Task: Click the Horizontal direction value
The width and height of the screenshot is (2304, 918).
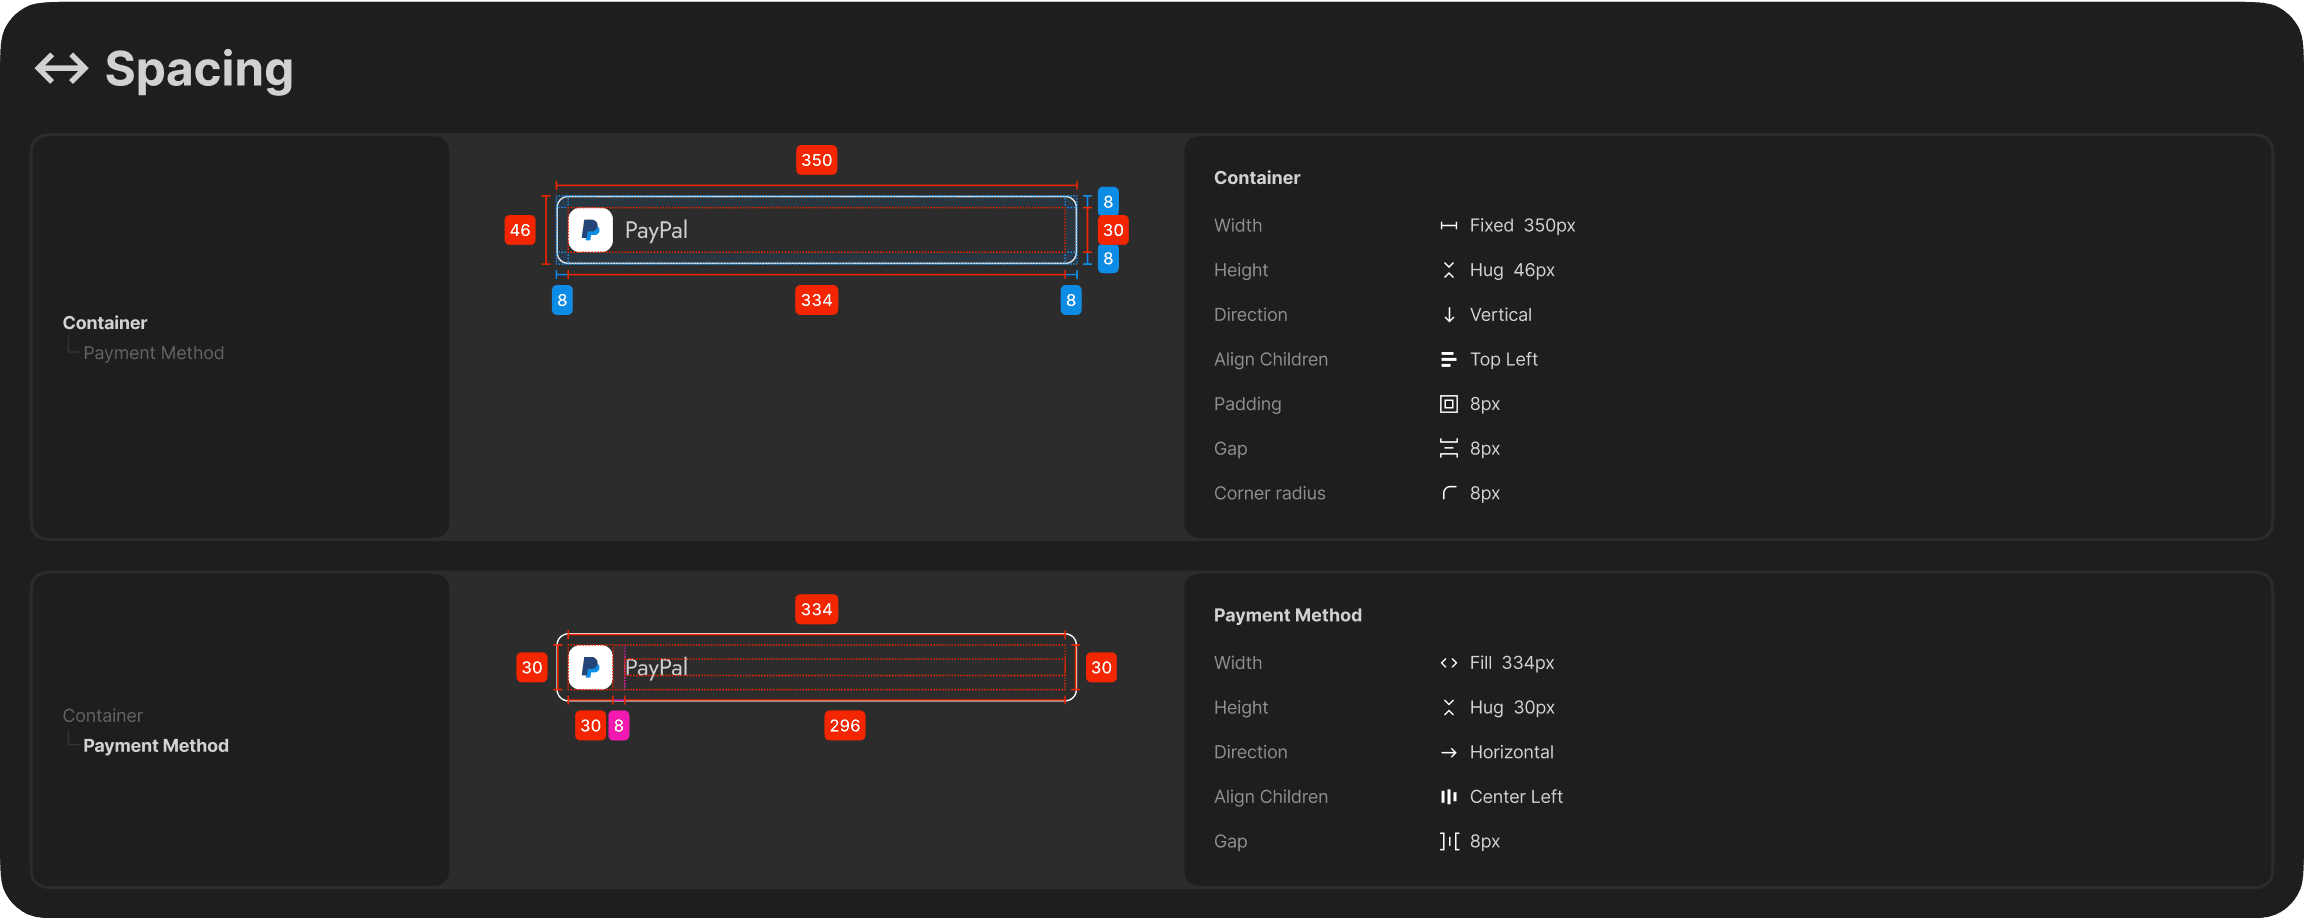Action: pos(1512,752)
